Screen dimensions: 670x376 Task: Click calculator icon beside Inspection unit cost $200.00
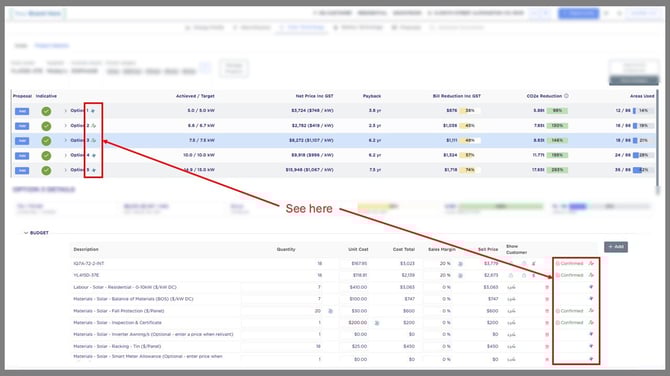click(x=376, y=323)
